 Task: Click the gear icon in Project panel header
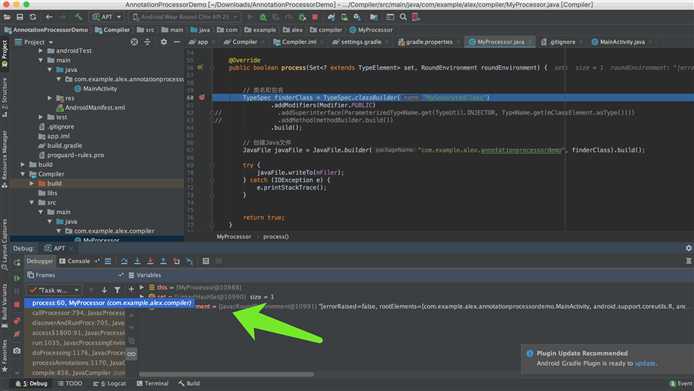click(x=164, y=42)
